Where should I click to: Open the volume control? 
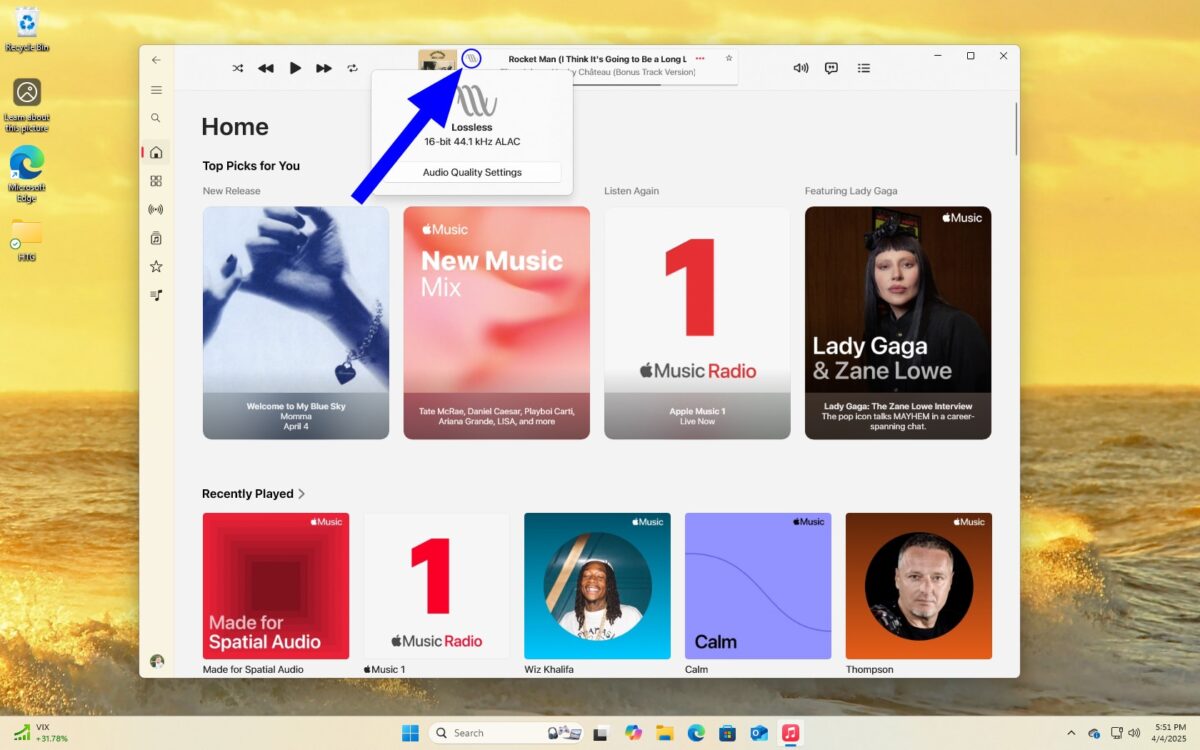tap(801, 68)
